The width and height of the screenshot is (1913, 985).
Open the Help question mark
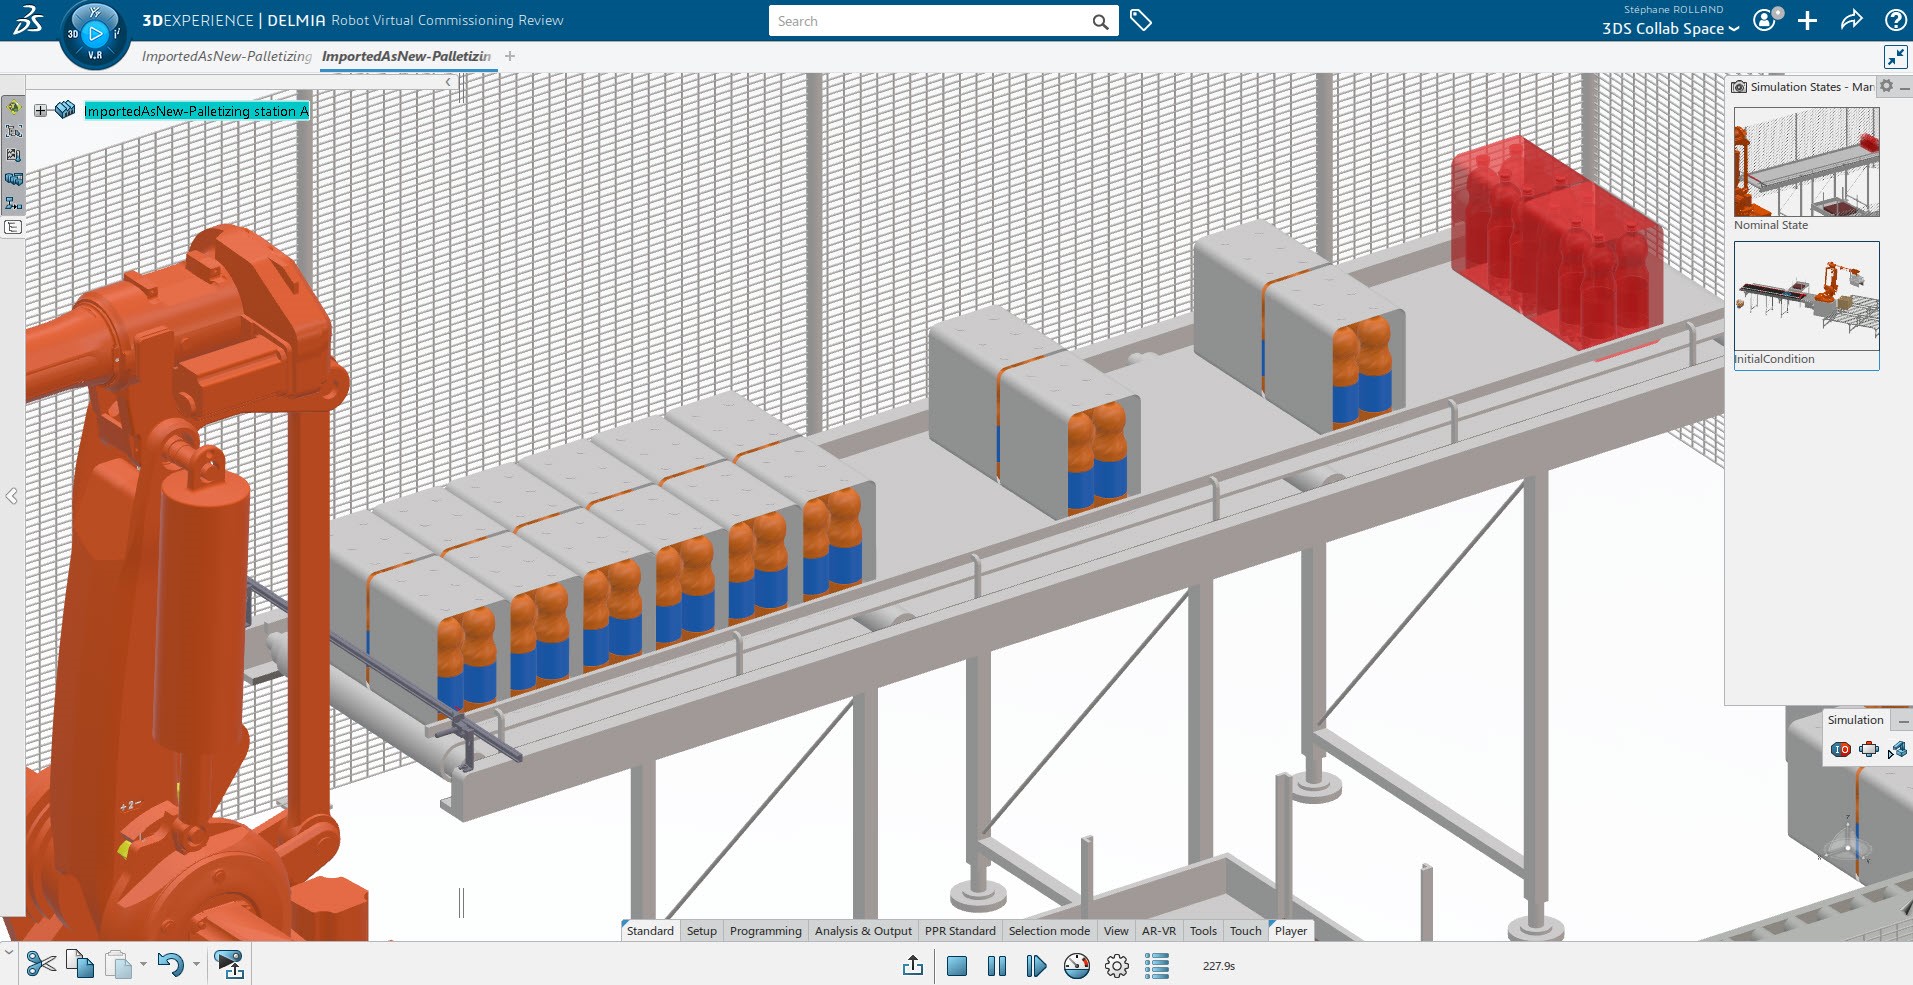pos(1894,21)
